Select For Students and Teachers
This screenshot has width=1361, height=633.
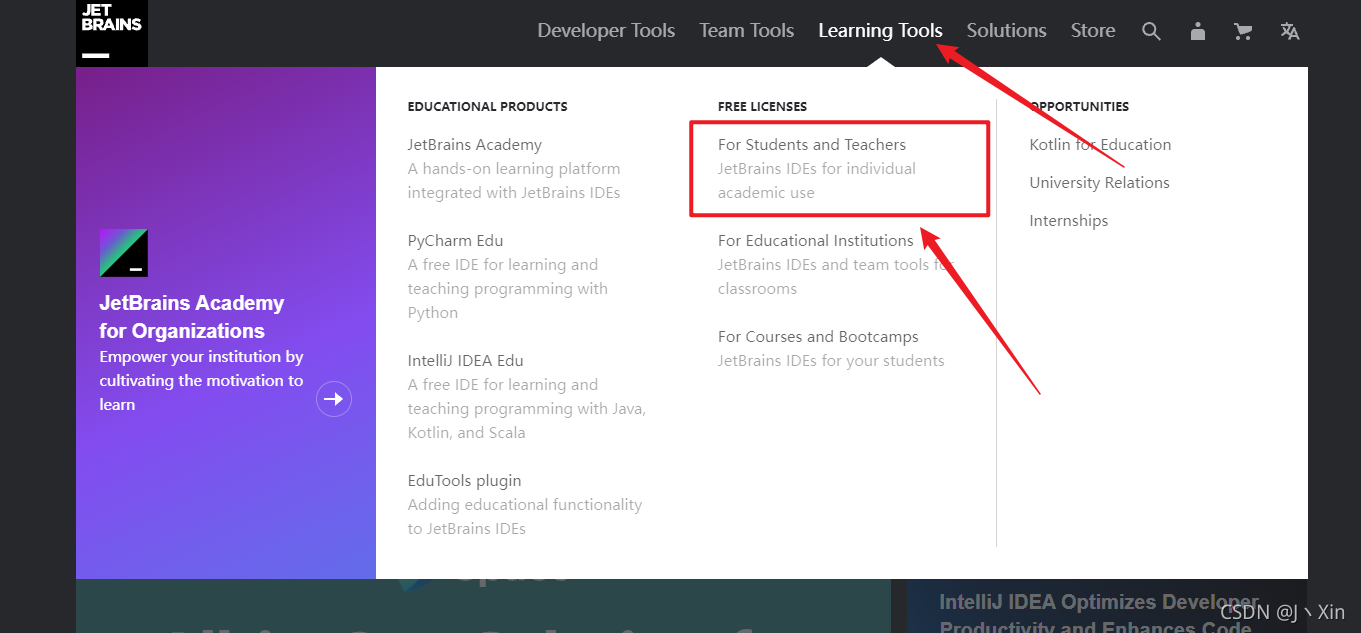click(x=812, y=145)
